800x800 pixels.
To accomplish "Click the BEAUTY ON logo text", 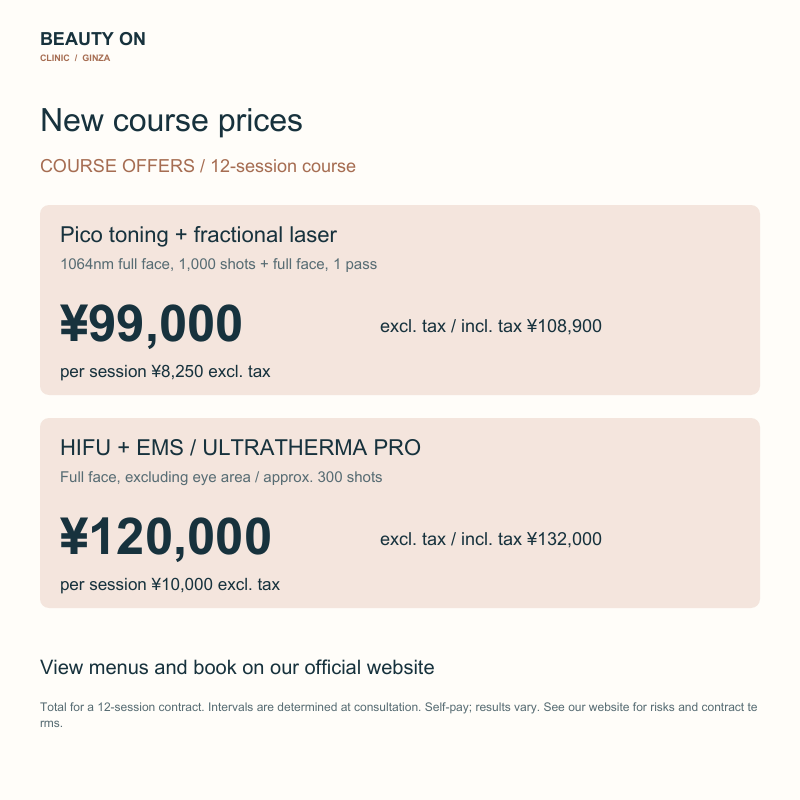I will click(x=93, y=39).
